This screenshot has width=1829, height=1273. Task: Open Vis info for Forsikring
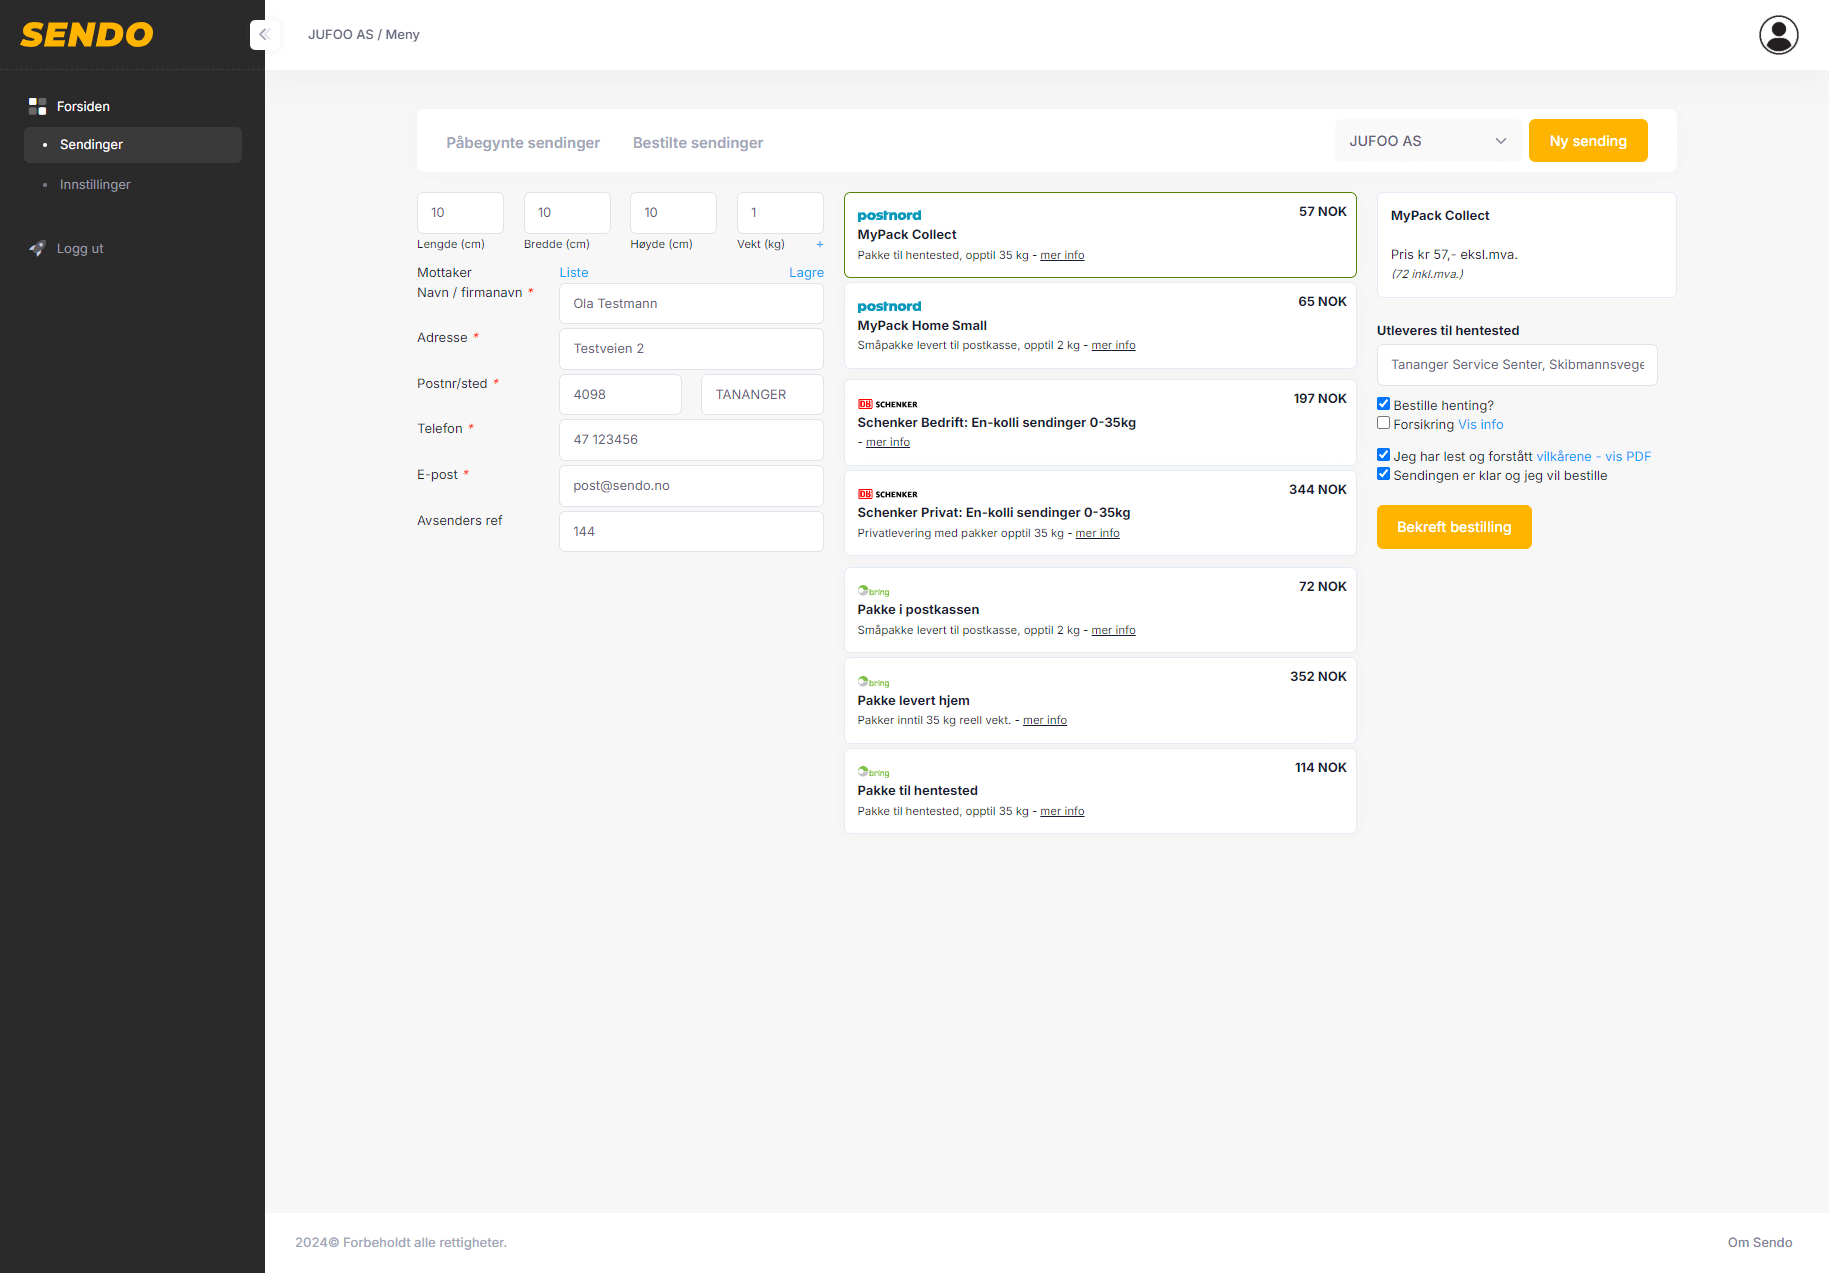pos(1480,424)
